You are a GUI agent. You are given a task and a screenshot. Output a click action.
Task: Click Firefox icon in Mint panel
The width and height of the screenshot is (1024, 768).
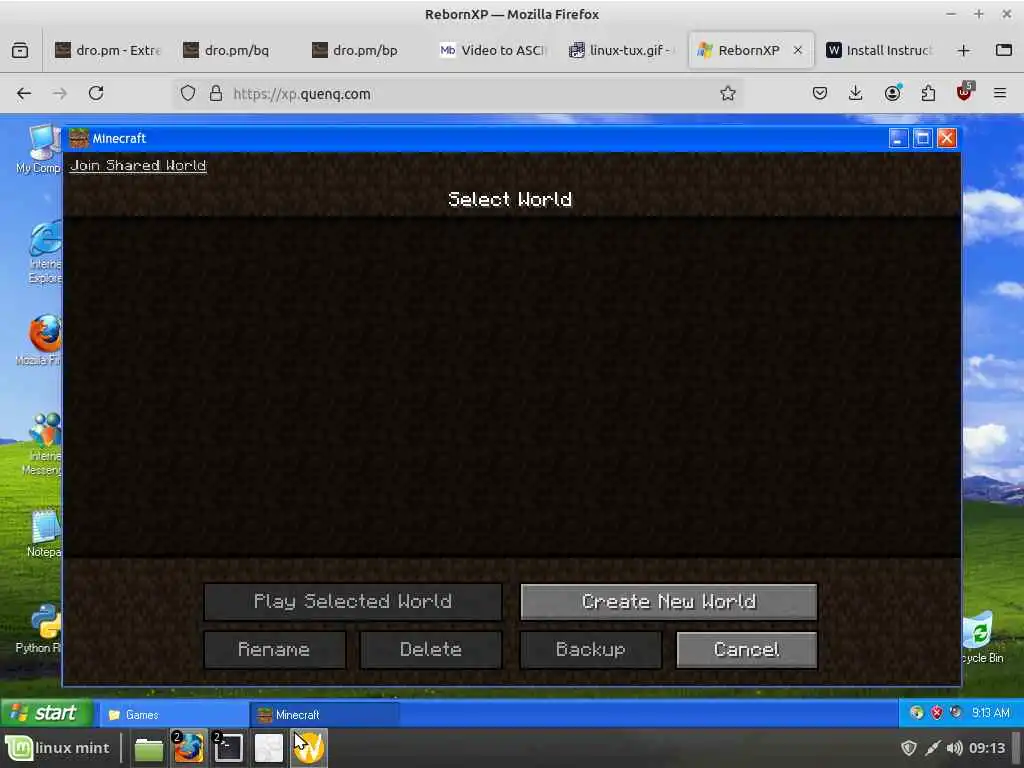pos(189,748)
